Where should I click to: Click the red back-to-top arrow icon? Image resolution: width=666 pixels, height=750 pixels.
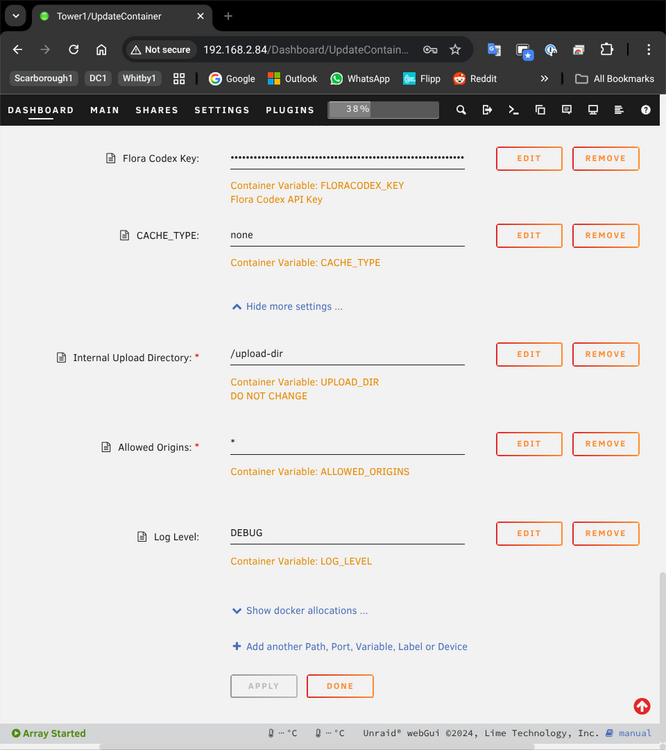coord(642,706)
